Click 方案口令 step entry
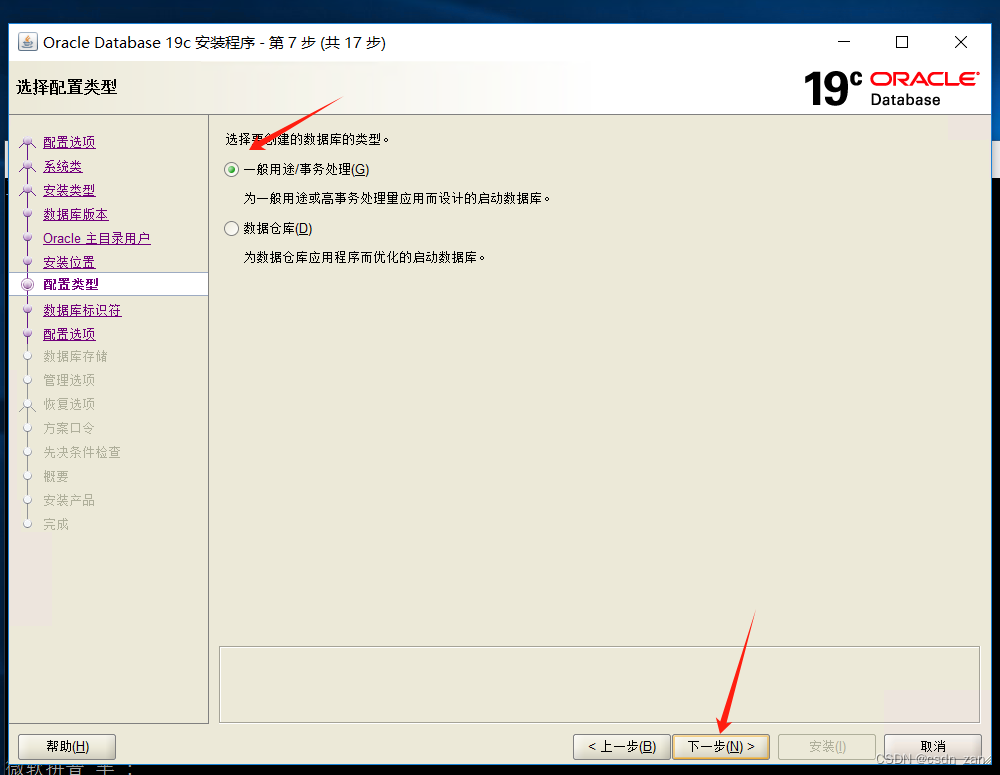Screen dimensions: 1000x775 pyautogui.click(x=68, y=428)
